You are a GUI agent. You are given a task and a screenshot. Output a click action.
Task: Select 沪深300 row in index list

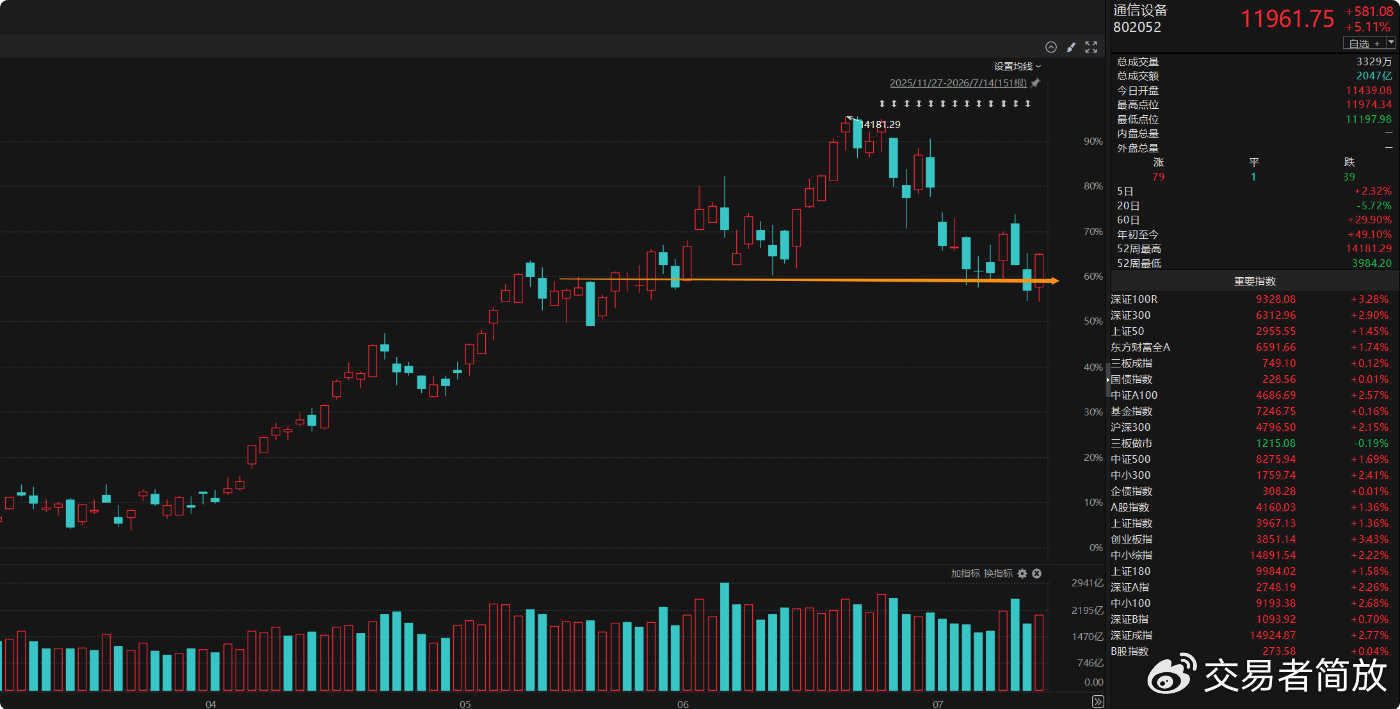pyautogui.click(x=1254, y=427)
